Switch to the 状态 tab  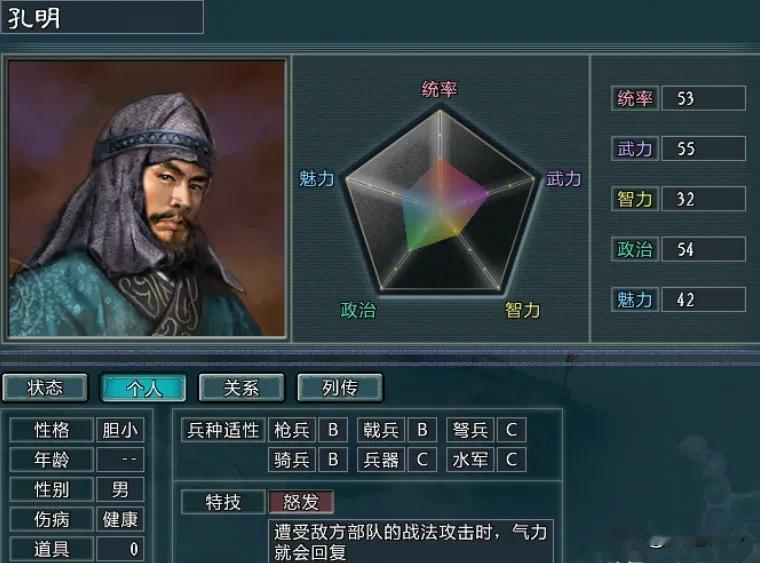pyautogui.click(x=45, y=388)
